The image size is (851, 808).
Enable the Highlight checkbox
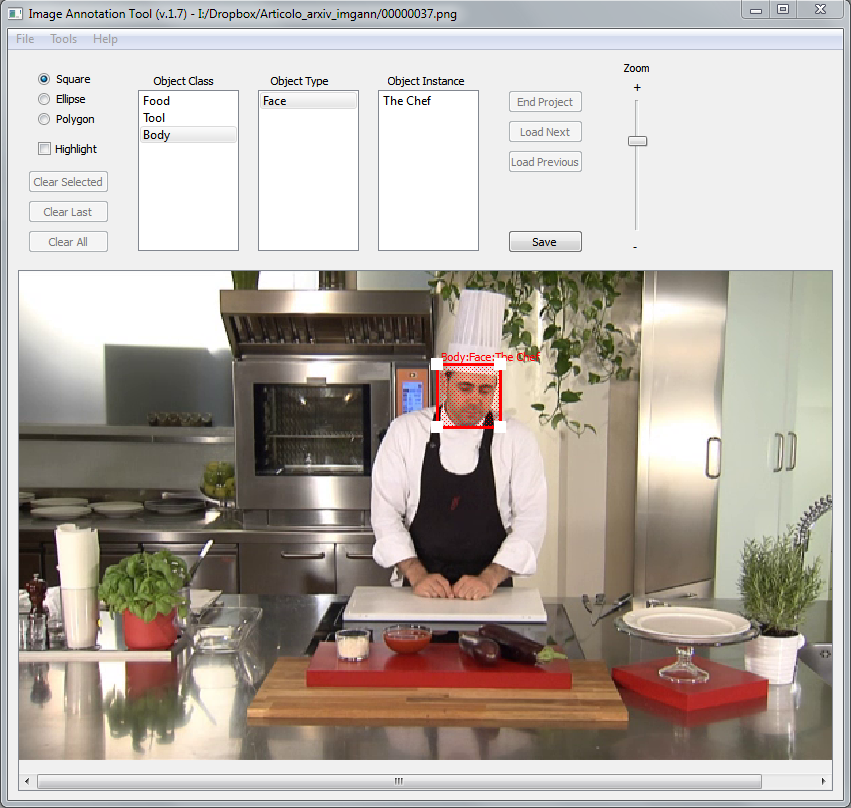pyautogui.click(x=44, y=149)
